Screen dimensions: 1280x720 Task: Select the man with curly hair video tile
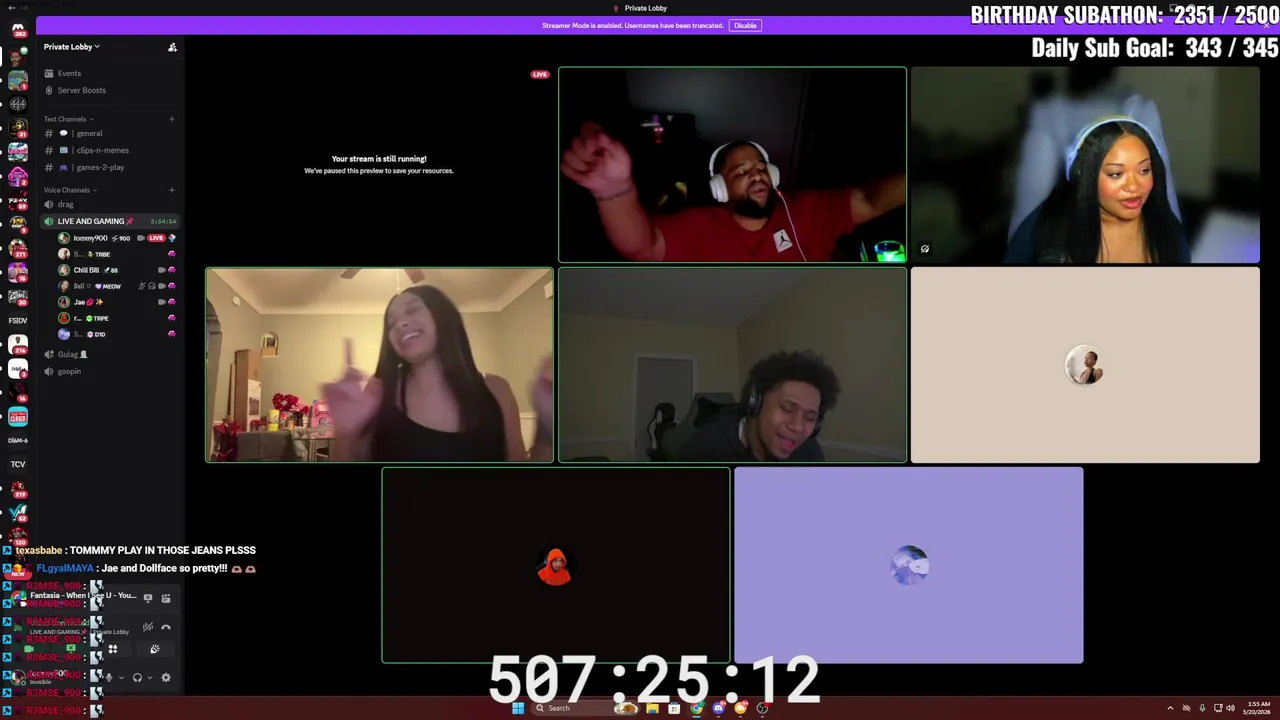[x=732, y=365]
